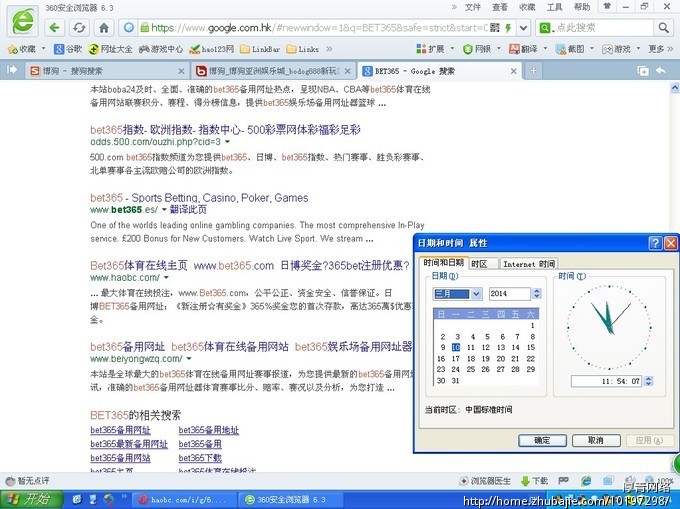The image size is (680, 509).
Task: Switch to the 博狗 - 搜狗搜索 tab
Action: click(107, 71)
